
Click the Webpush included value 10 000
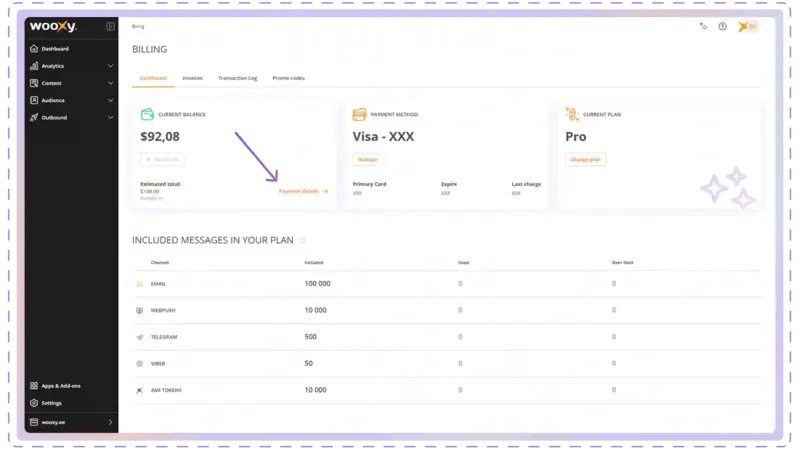tap(315, 310)
